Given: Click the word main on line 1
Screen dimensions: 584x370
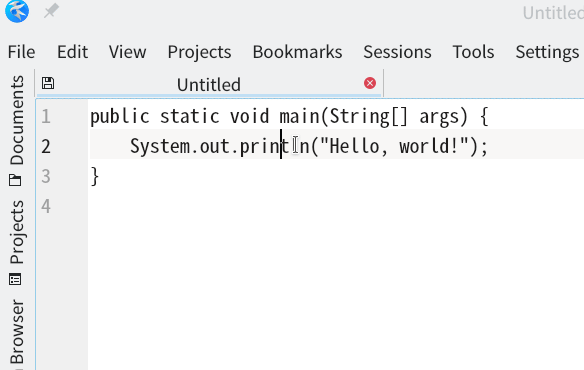Looking at the screenshot, I should pos(299,116).
